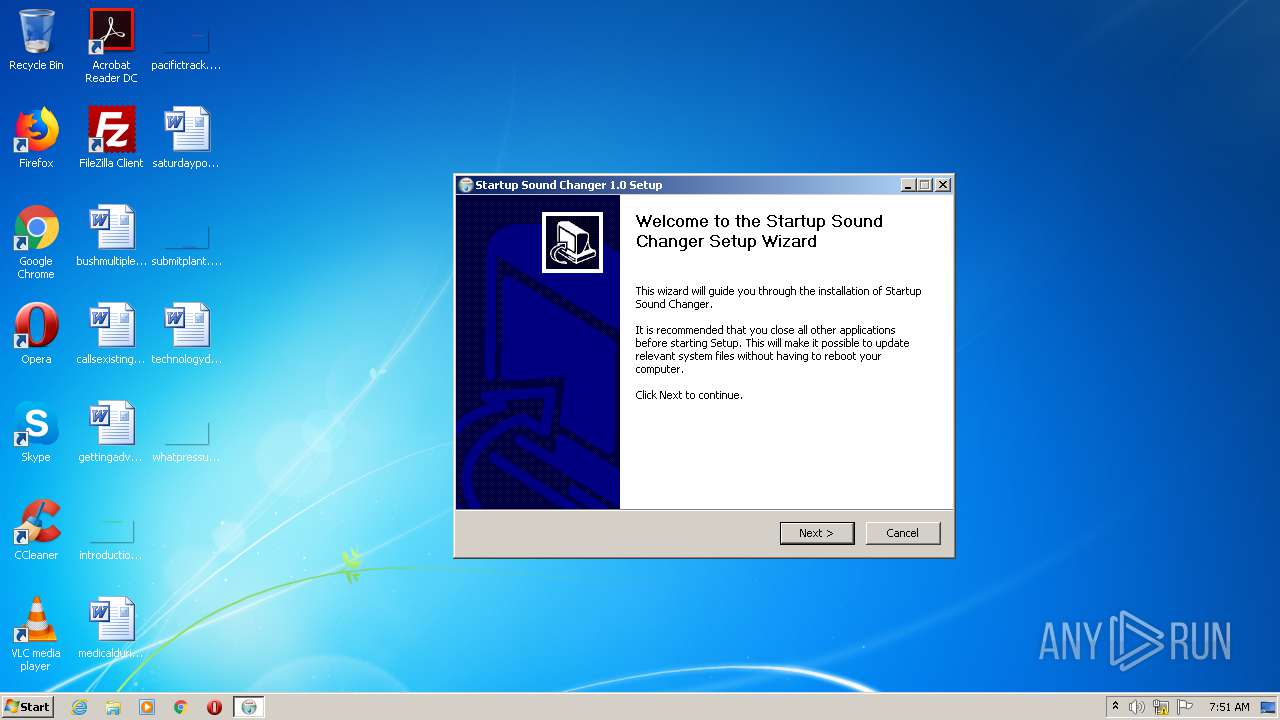Viewport: 1280px width, 720px height.
Task: Click the setup wizard taskbar button
Action: [249, 707]
